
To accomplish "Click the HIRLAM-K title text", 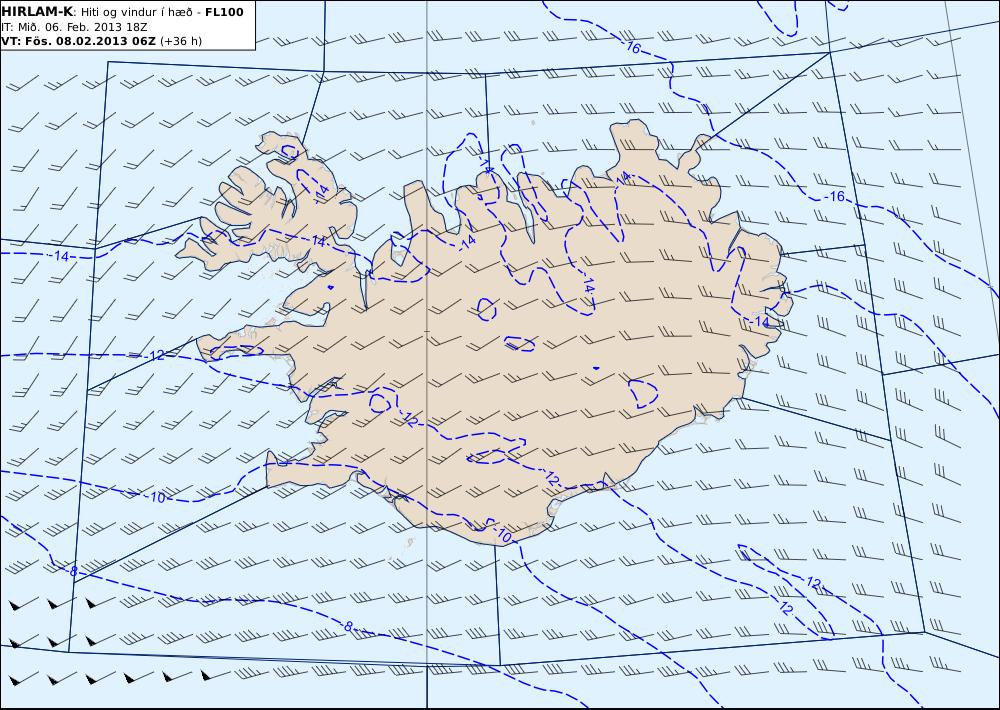I will click(x=38, y=12).
